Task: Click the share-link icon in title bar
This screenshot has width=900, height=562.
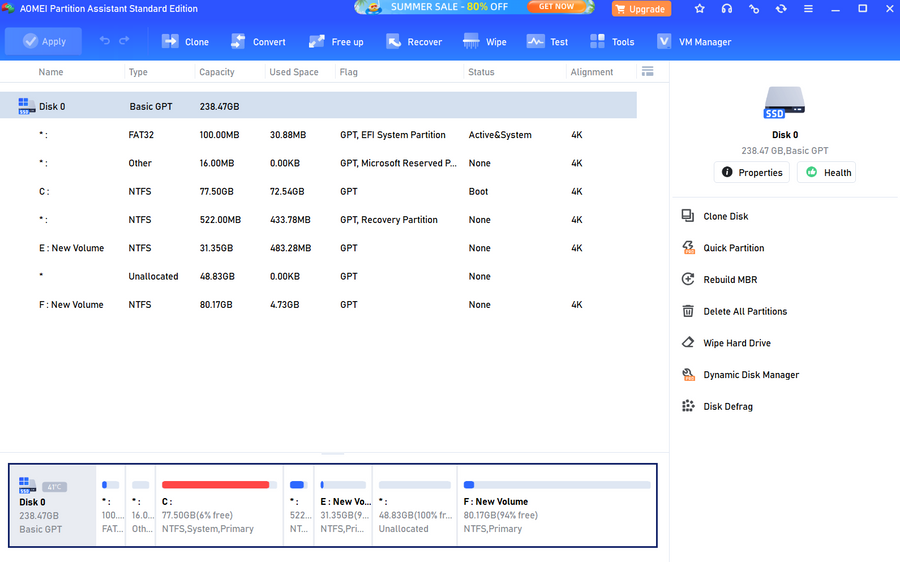Action: (x=754, y=9)
